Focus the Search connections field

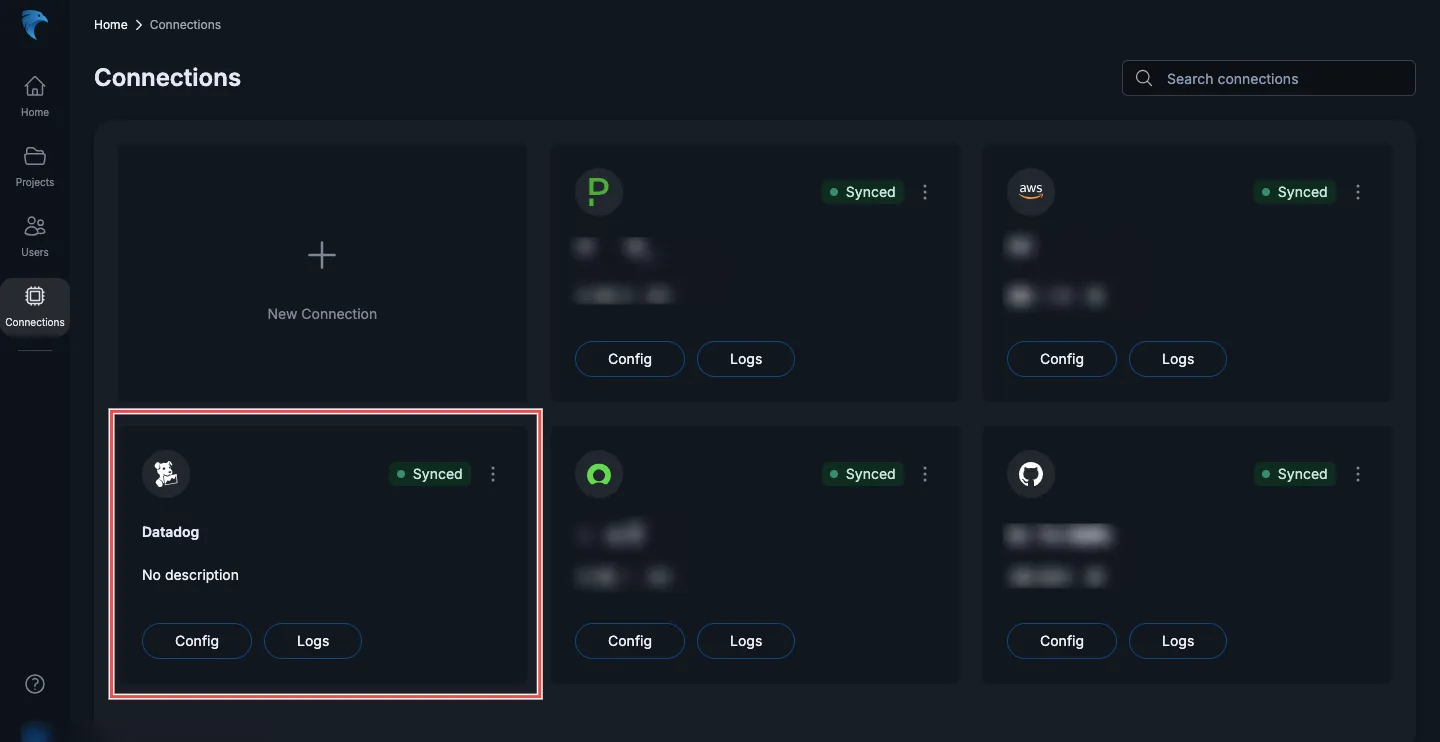(1269, 78)
